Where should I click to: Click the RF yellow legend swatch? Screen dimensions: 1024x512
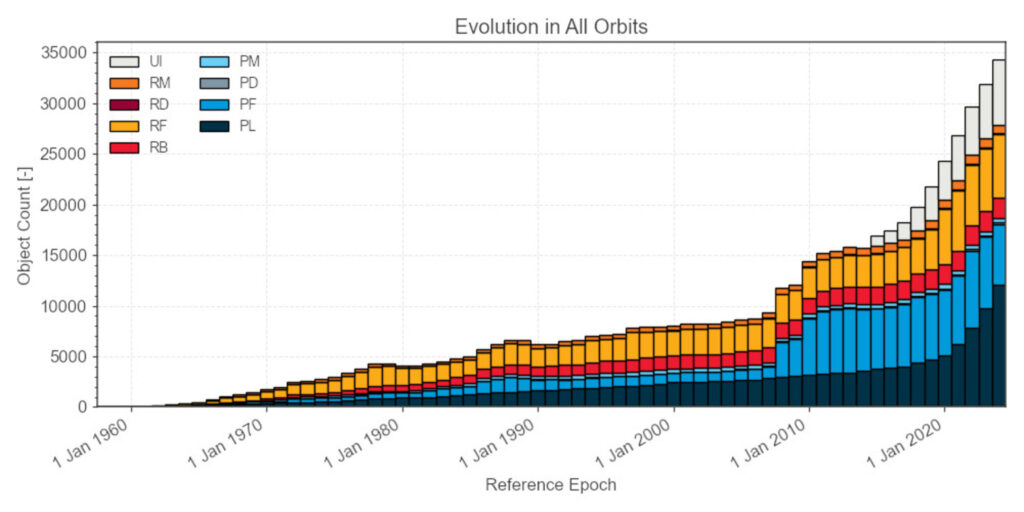click(124, 126)
